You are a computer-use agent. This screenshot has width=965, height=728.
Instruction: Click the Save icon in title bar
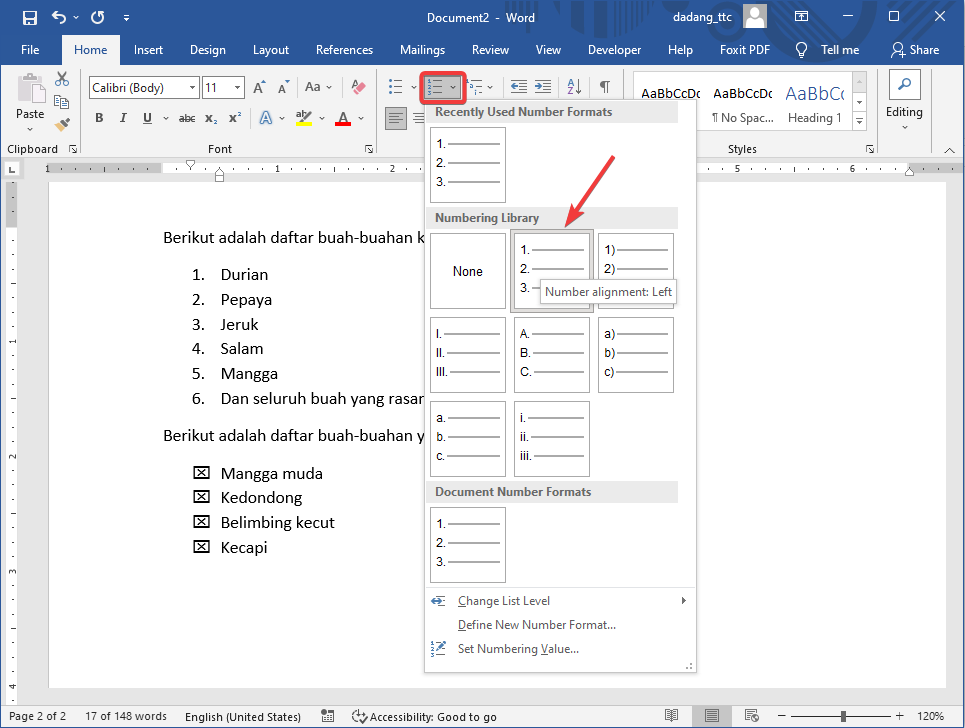point(29,17)
